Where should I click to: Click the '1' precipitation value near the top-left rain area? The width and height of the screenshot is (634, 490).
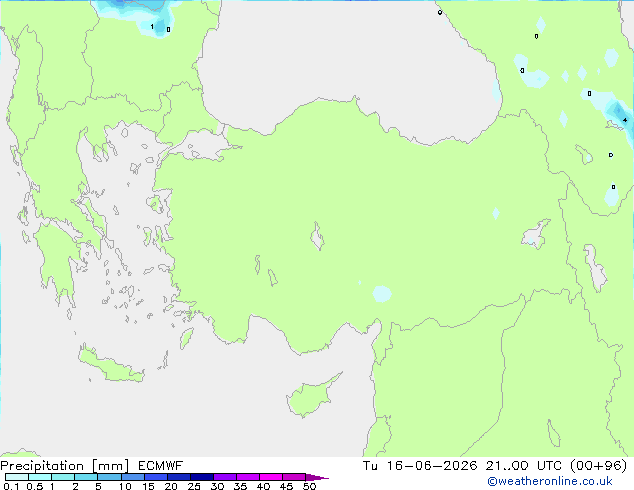point(152,27)
